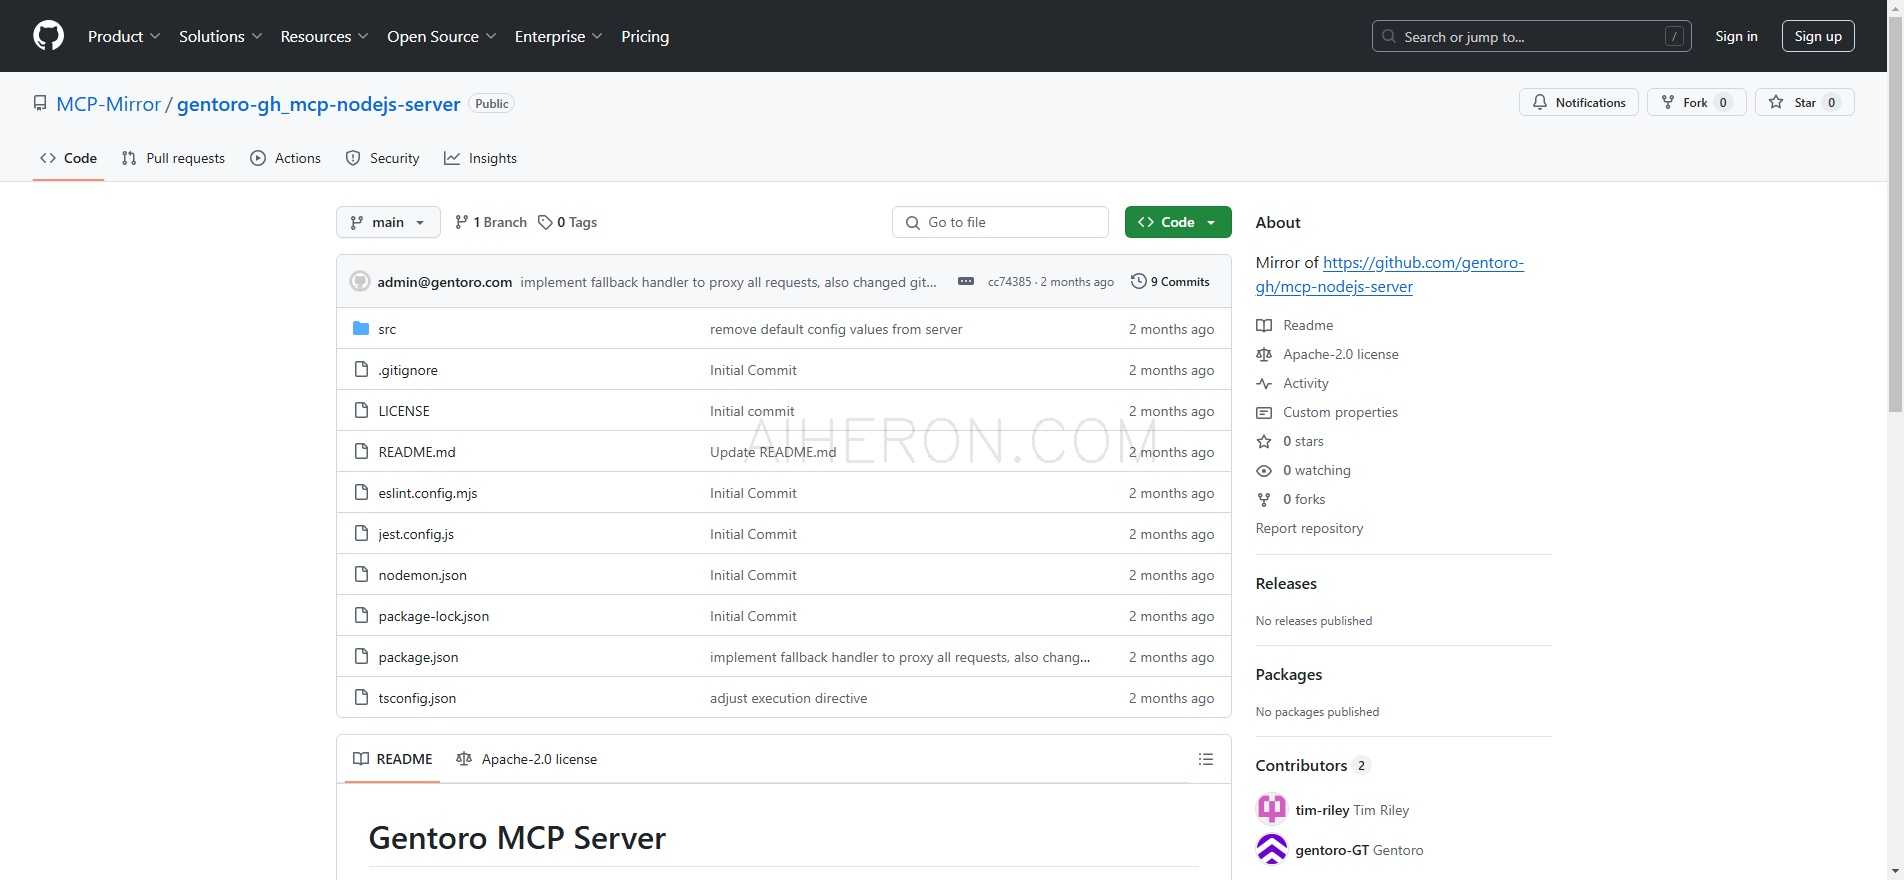Screen dimensions: 1904x880
Task: Open the package.json file
Action: pyautogui.click(x=418, y=657)
